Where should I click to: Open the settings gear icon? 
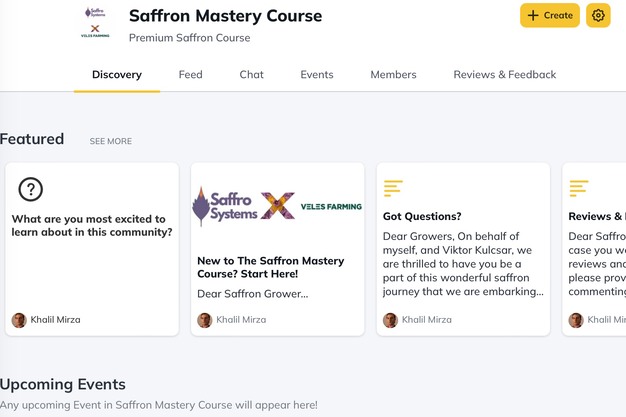tap(598, 15)
